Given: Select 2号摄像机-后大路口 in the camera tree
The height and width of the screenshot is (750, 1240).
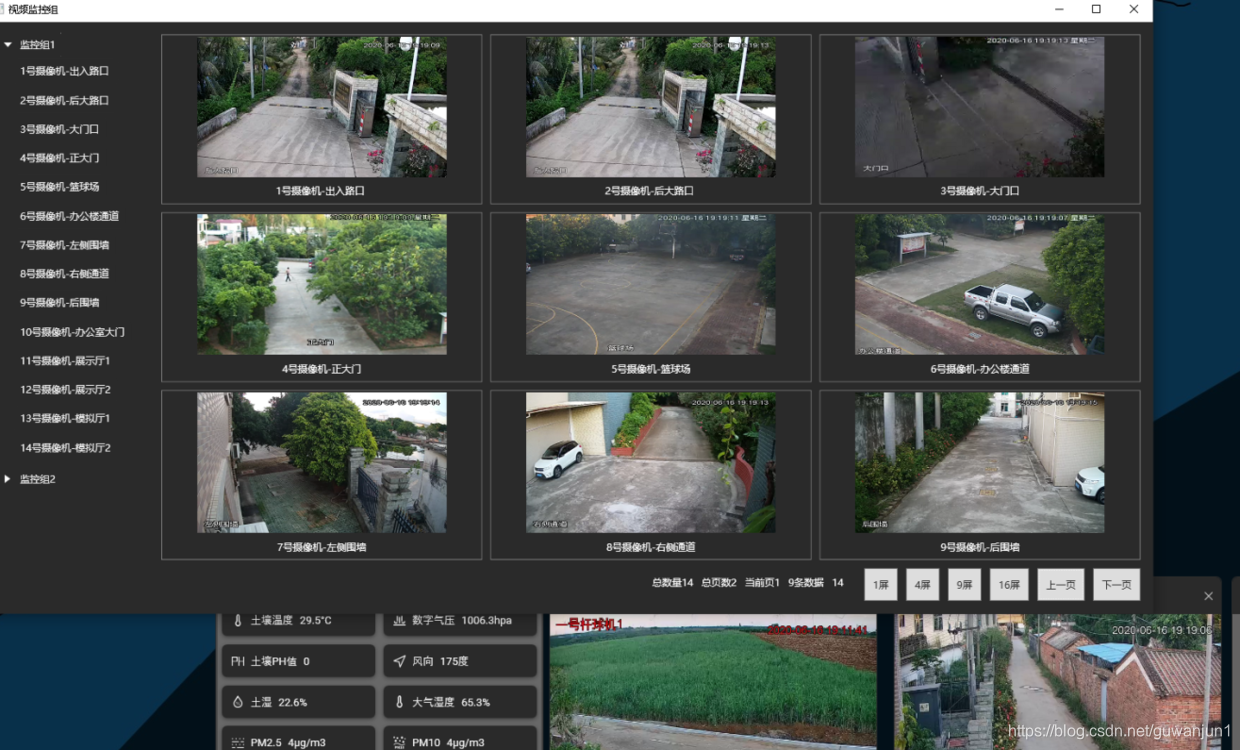Looking at the screenshot, I should 64,100.
